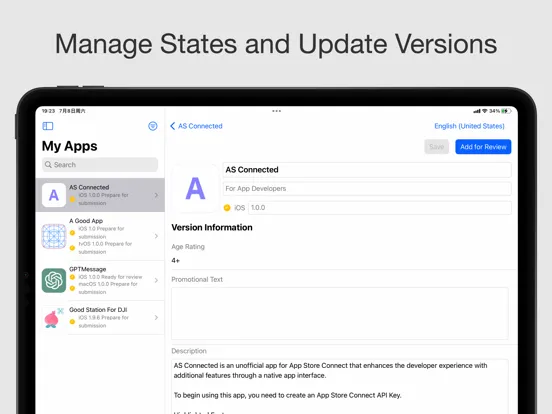
Task: Select Good Station For DJI title
Action: pyautogui.click(x=98, y=309)
